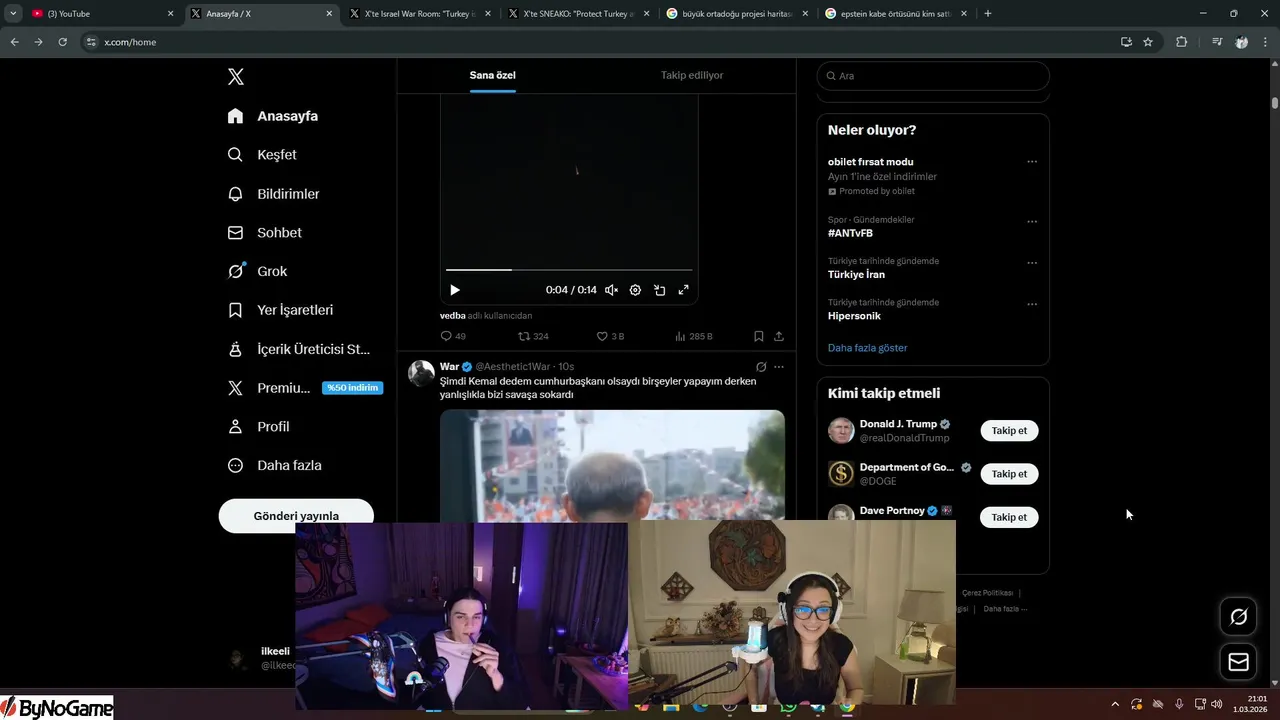Go back in browser
The height and width of the screenshot is (720, 1280).
click(14, 42)
